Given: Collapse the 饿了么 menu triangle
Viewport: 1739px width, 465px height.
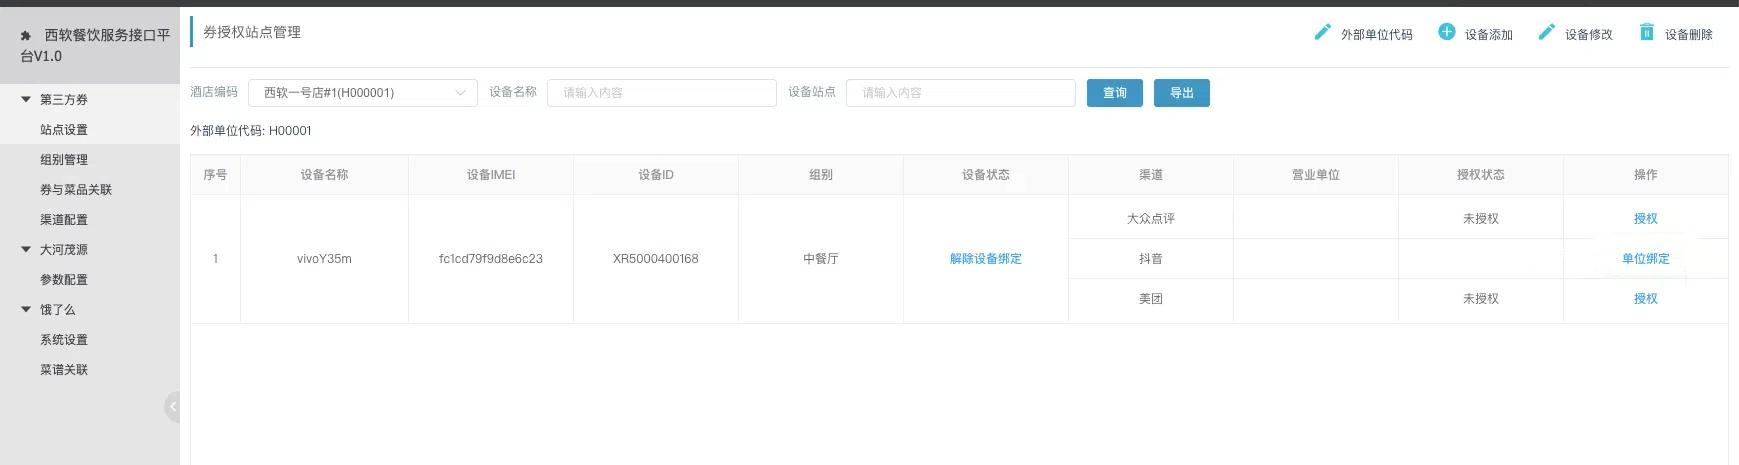Looking at the screenshot, I should 26,309.
